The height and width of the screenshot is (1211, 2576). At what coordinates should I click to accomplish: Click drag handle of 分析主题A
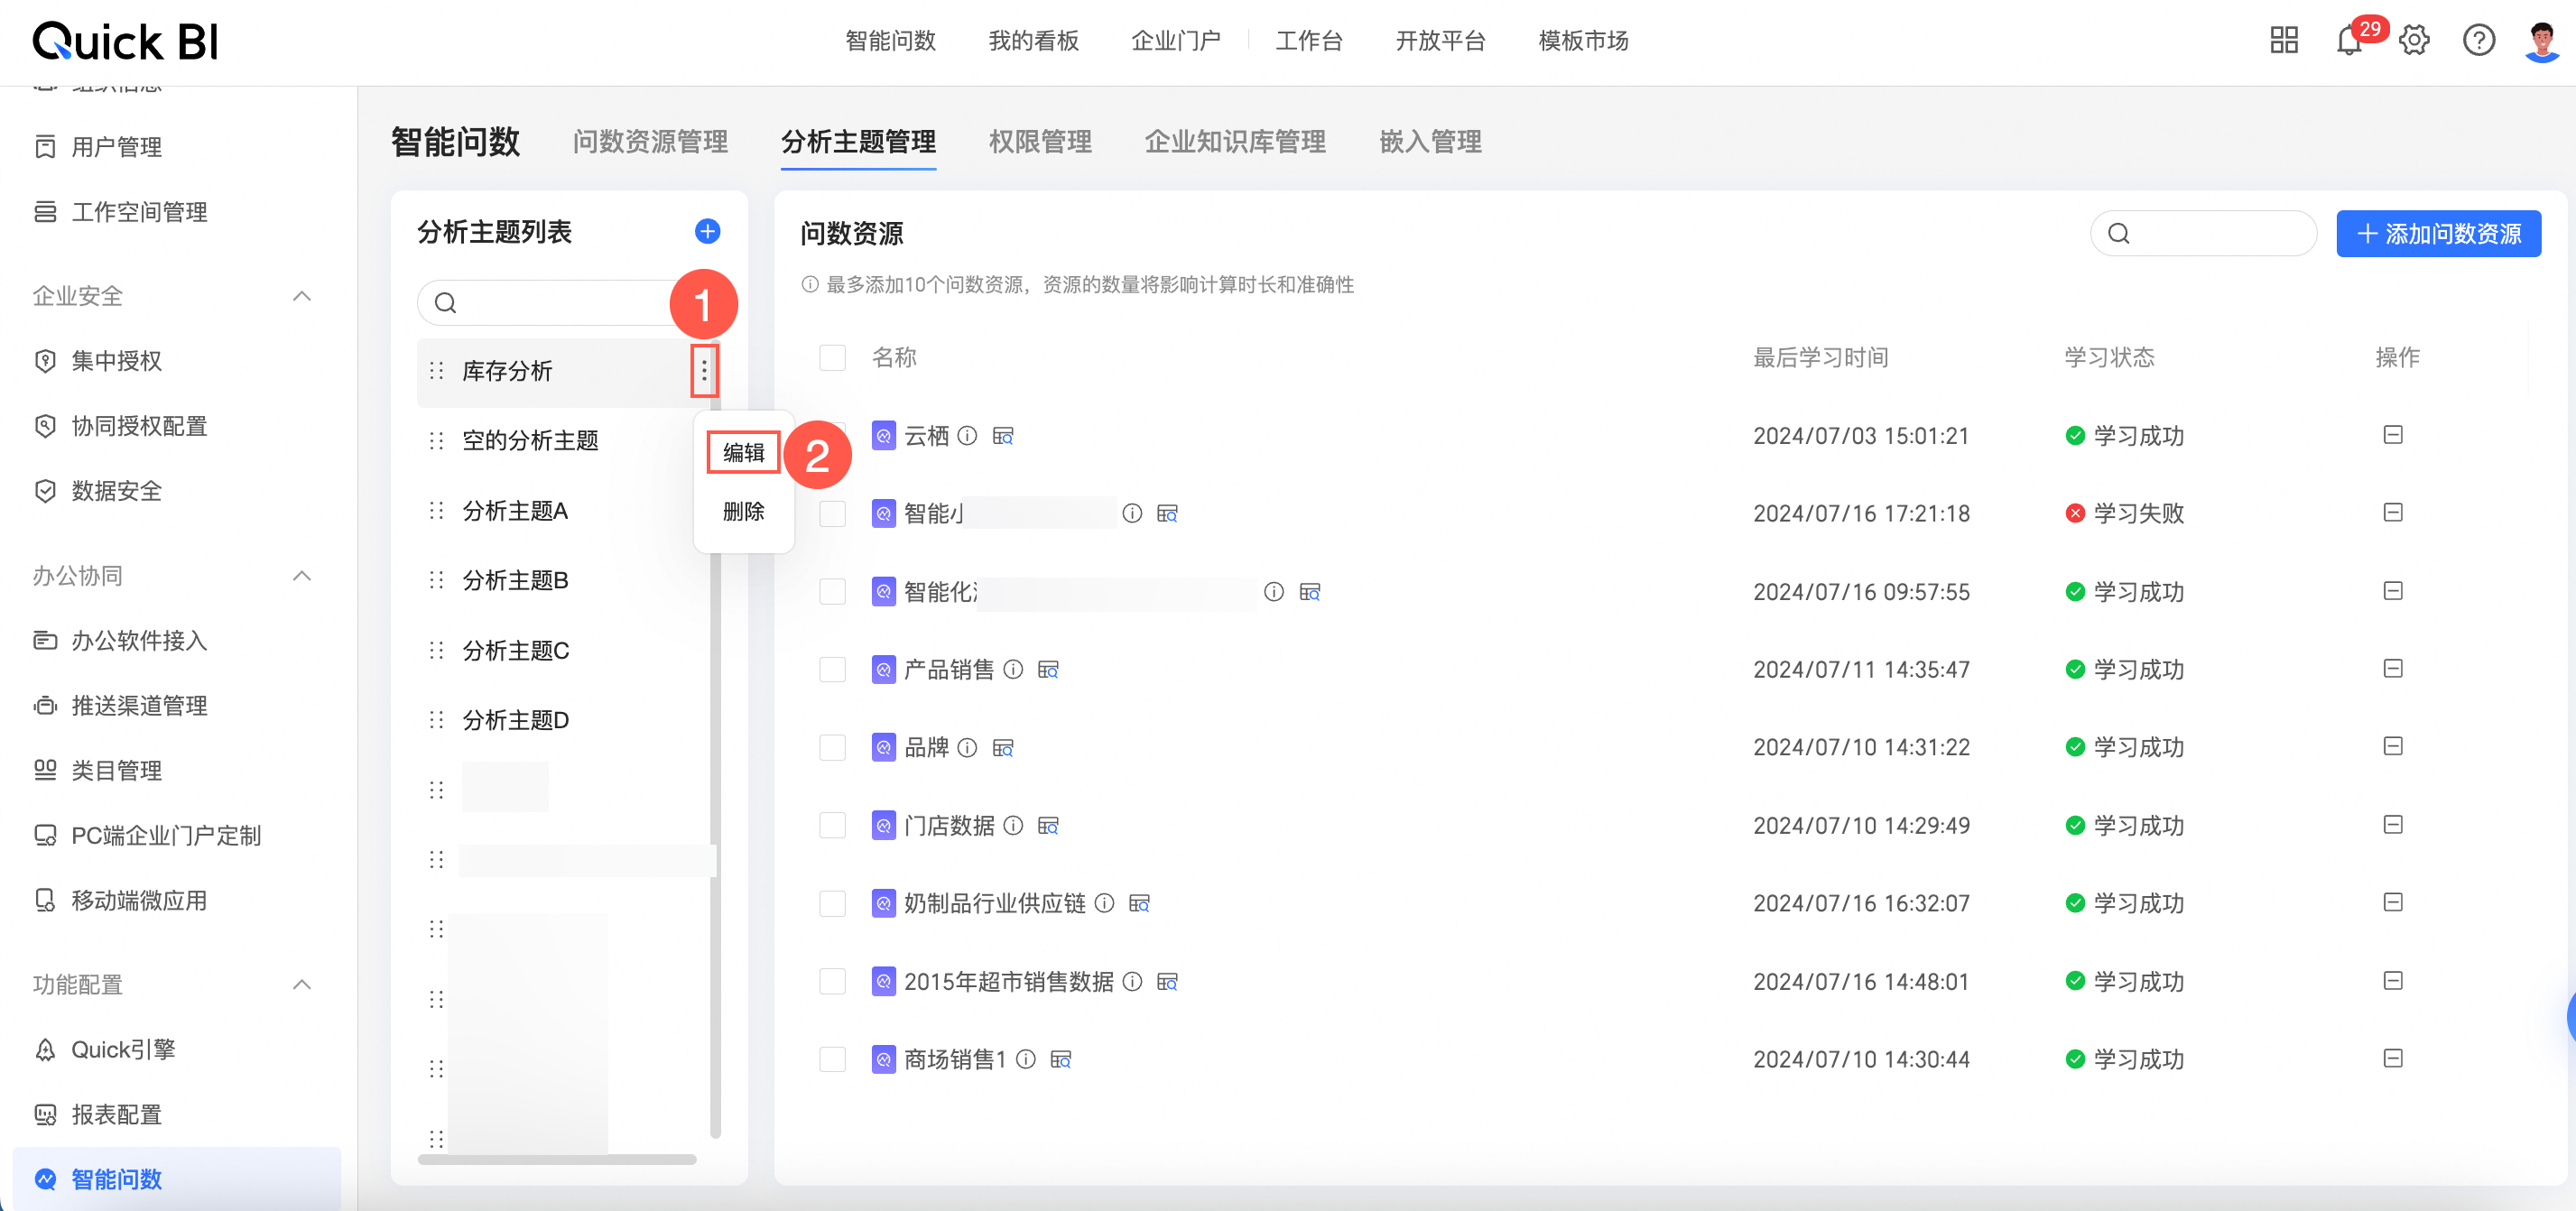(x=436, y=511)
